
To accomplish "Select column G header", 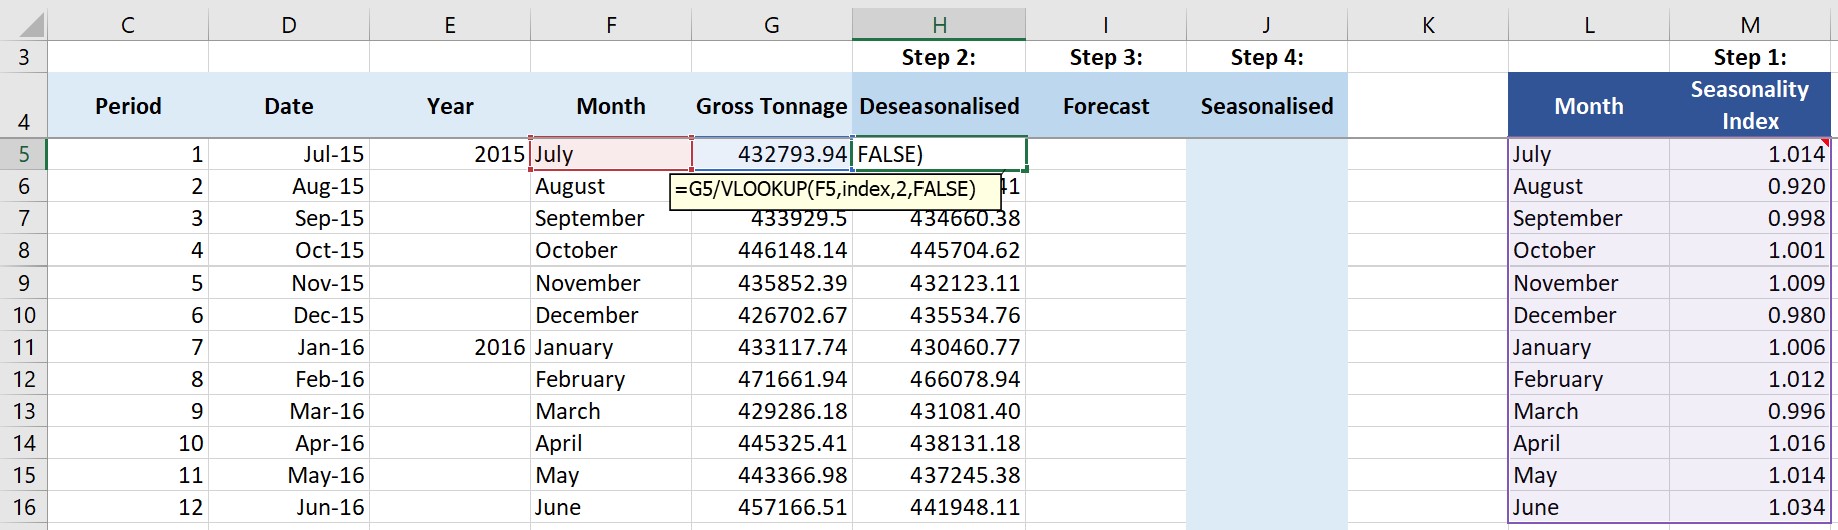I will tap(772, 25).
